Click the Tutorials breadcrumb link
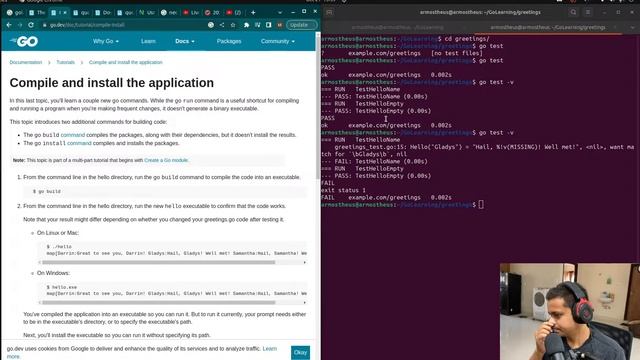The image size is (640, 360). [x=65, y=62]
